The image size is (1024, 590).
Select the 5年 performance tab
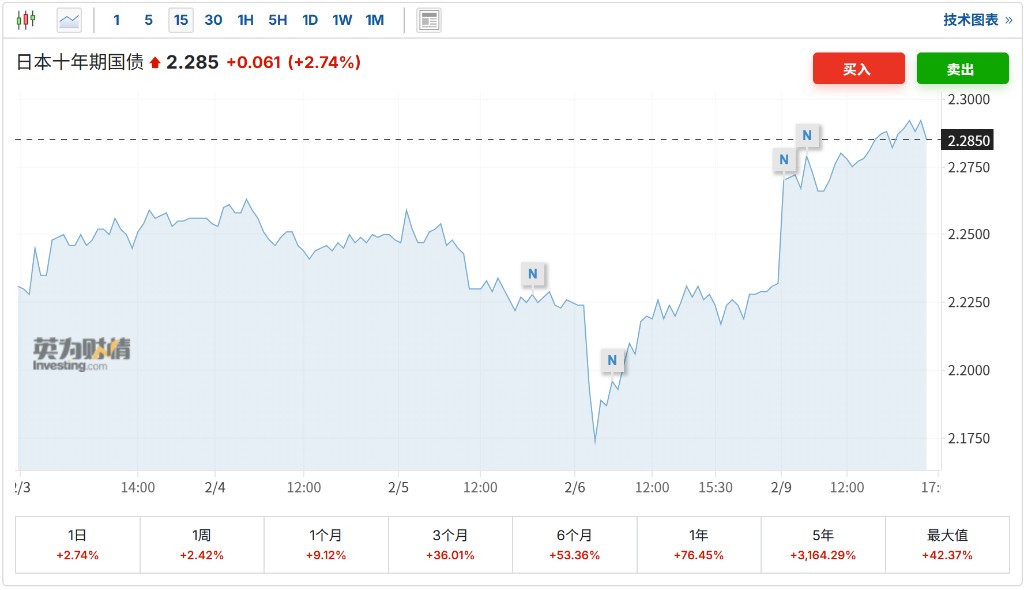[822, 544]
